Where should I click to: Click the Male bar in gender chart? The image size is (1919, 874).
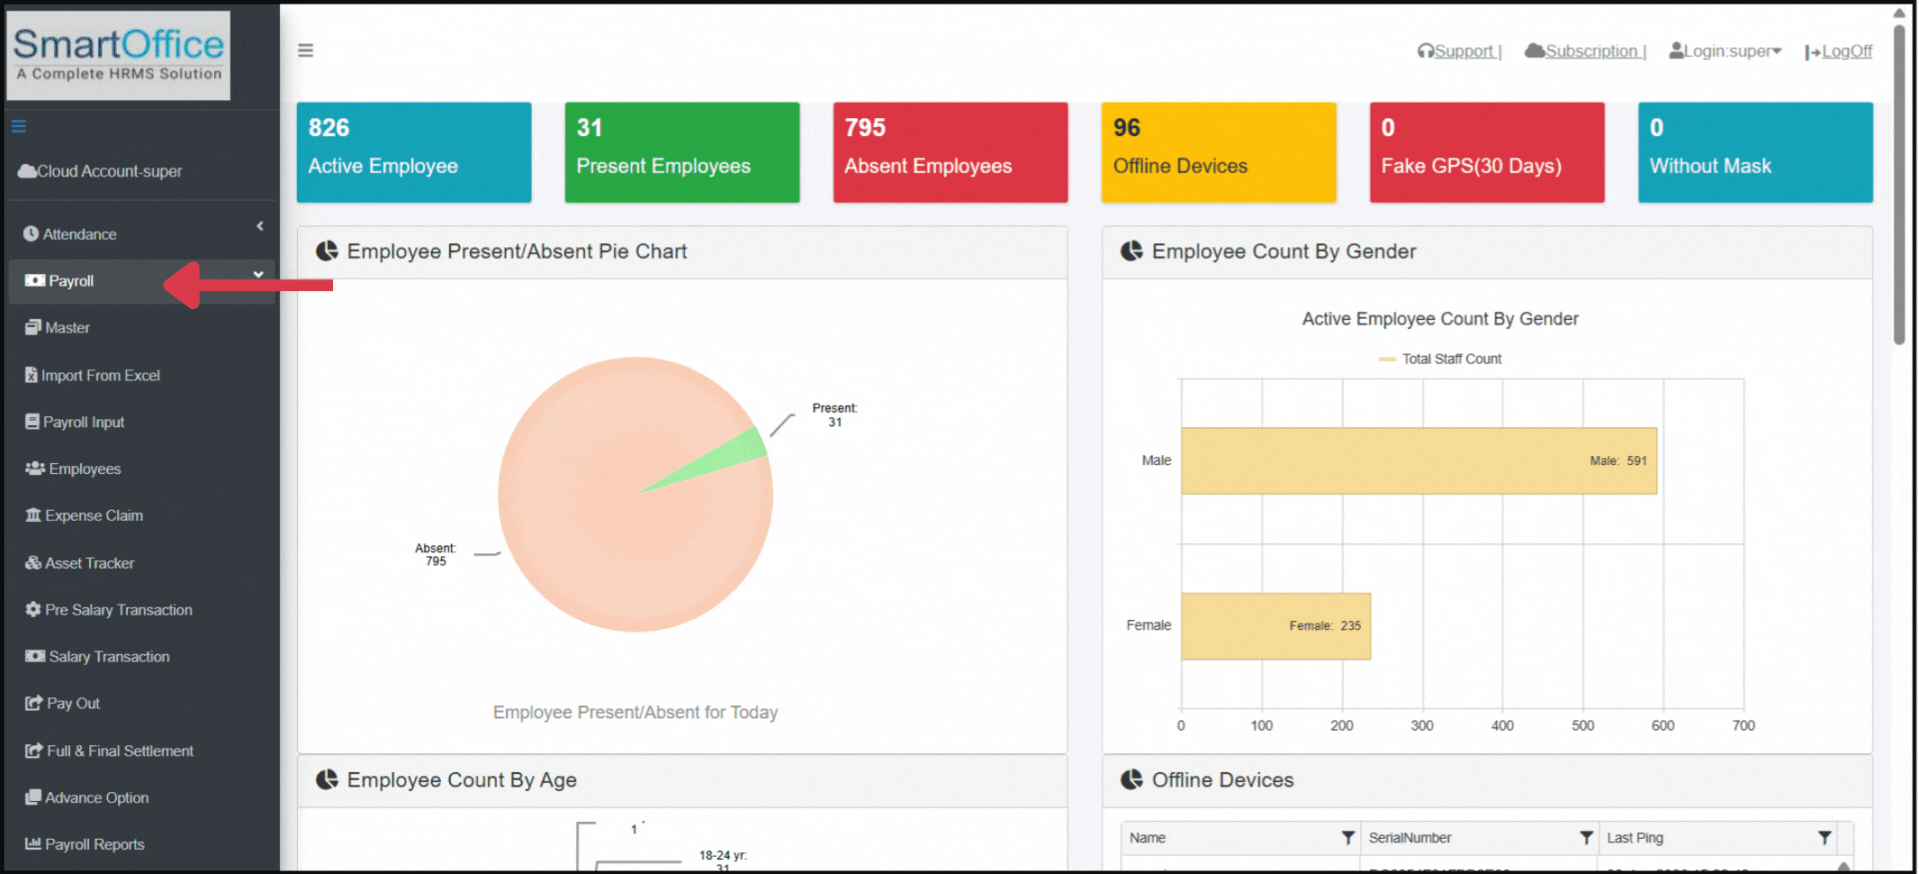click(1418, 461)
